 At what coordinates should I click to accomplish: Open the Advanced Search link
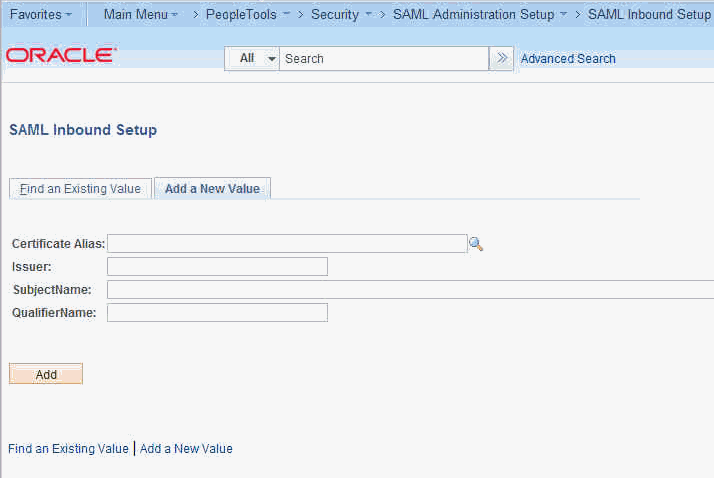pos(568,59)
